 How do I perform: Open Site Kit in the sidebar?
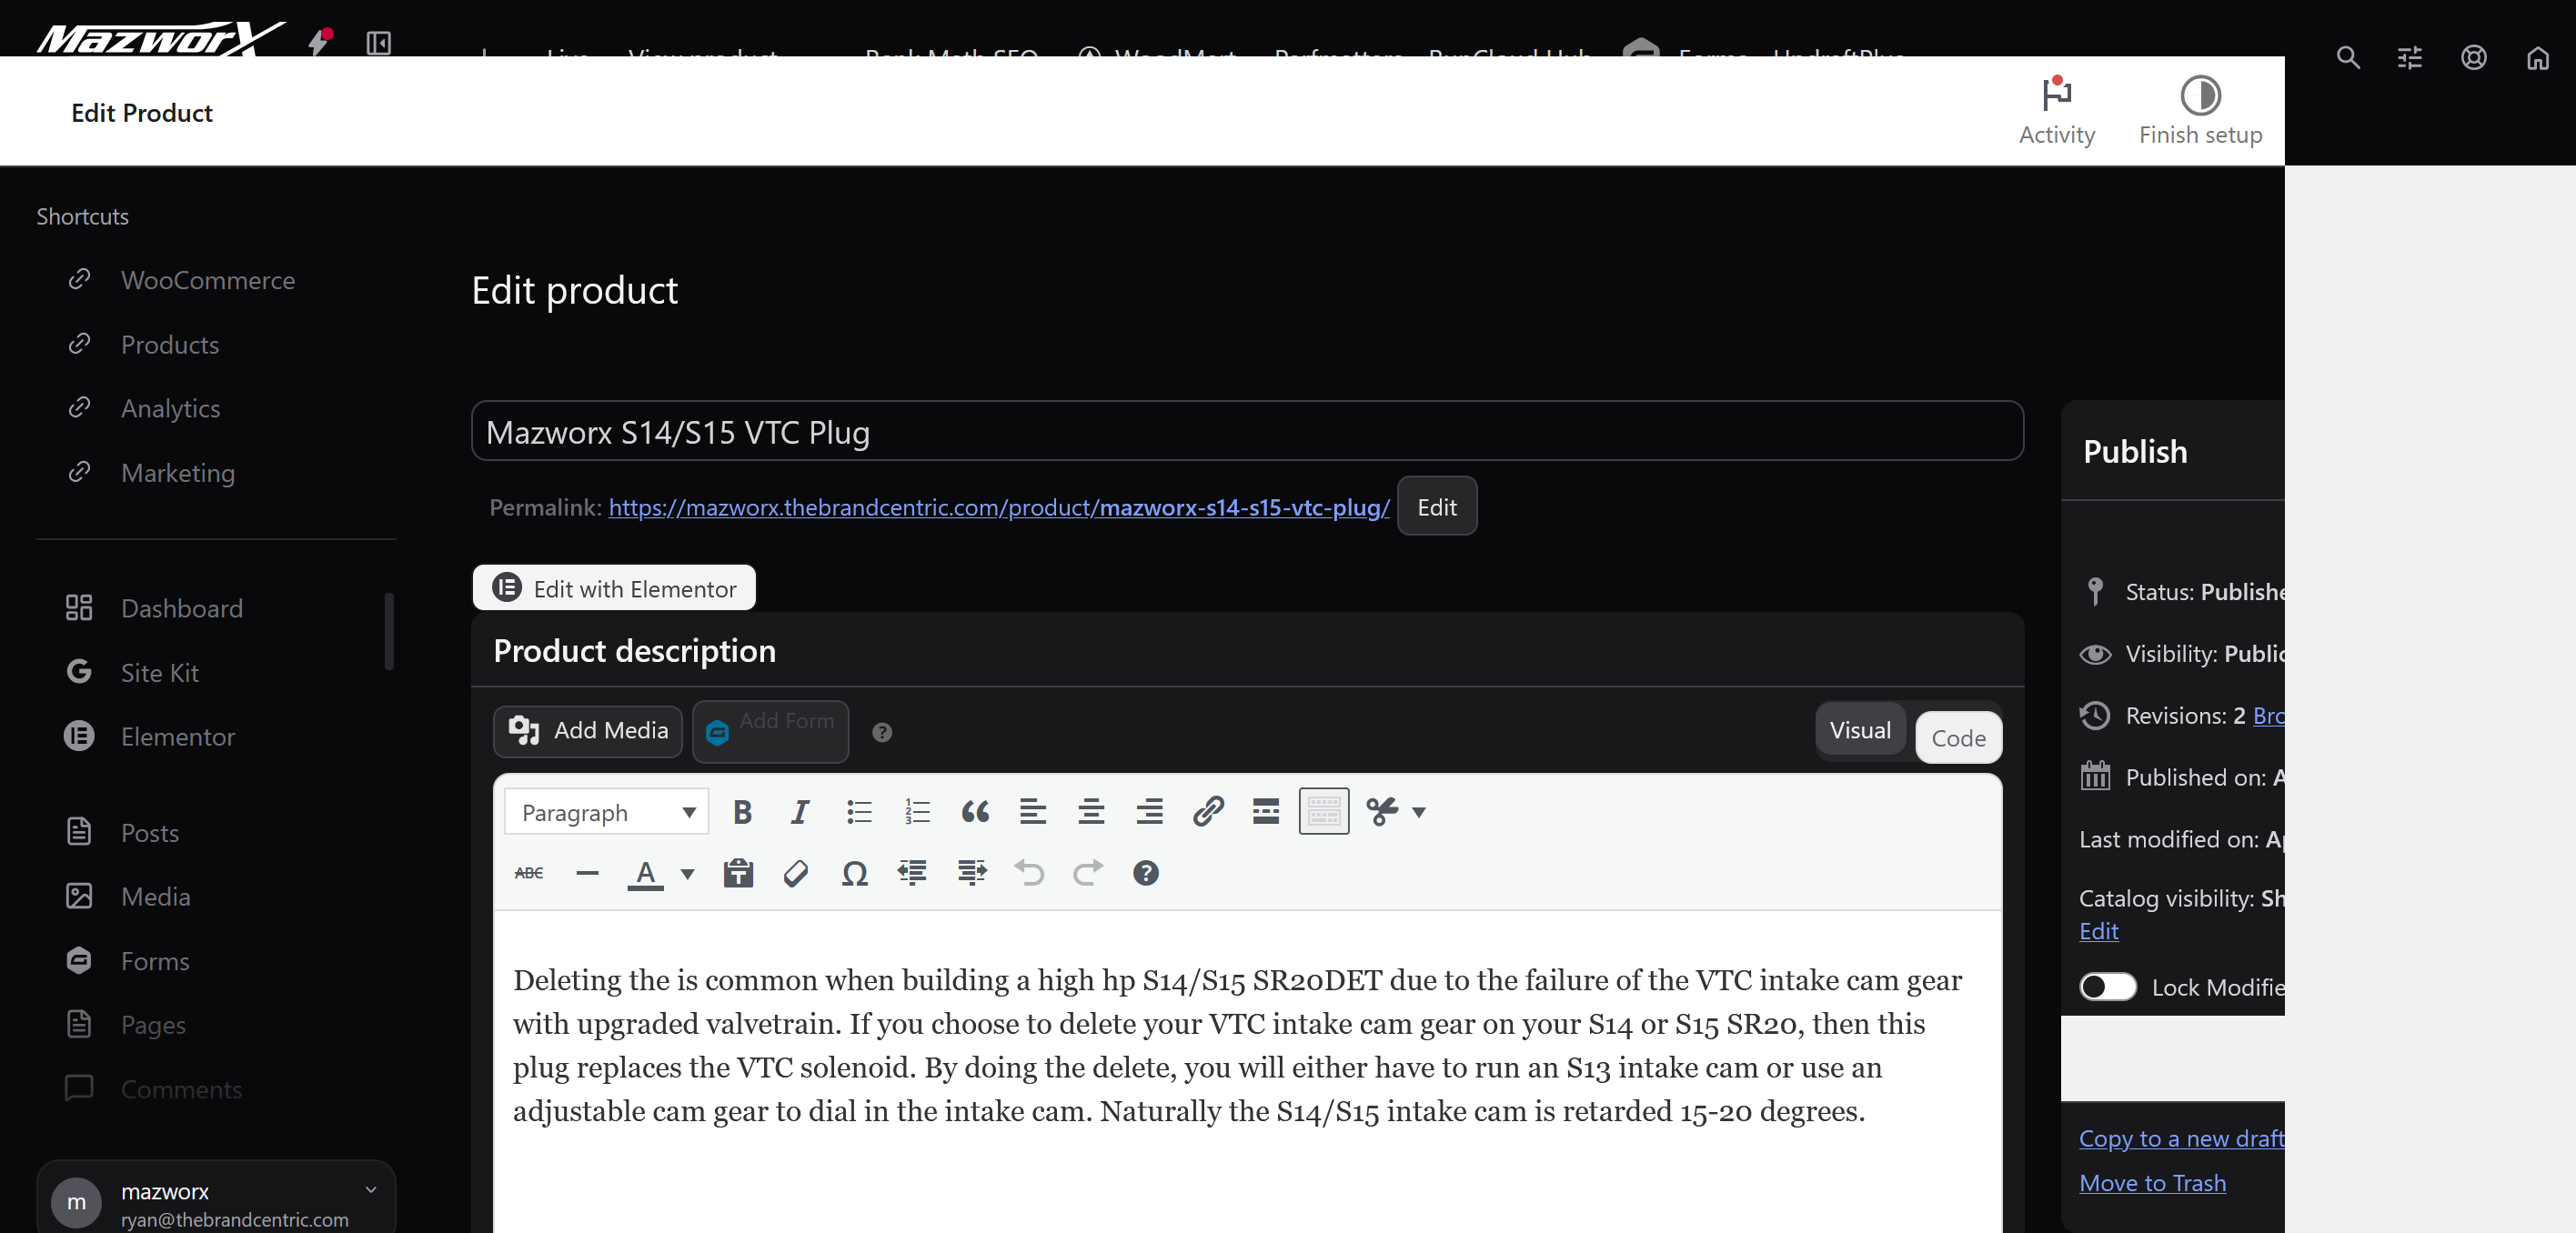[159, 672]
